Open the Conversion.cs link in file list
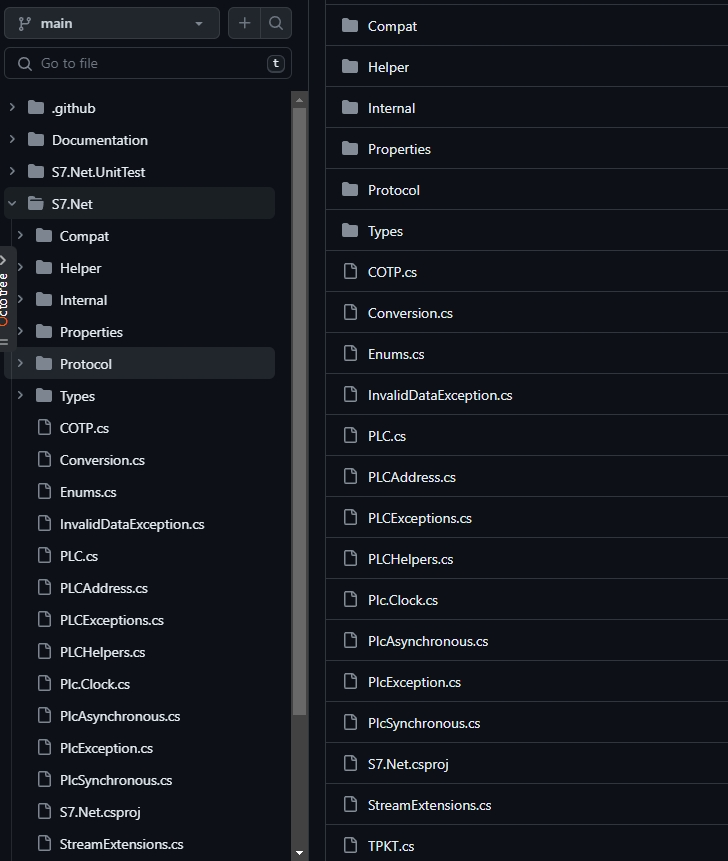The image size is (728, 861). click(410, 313)
